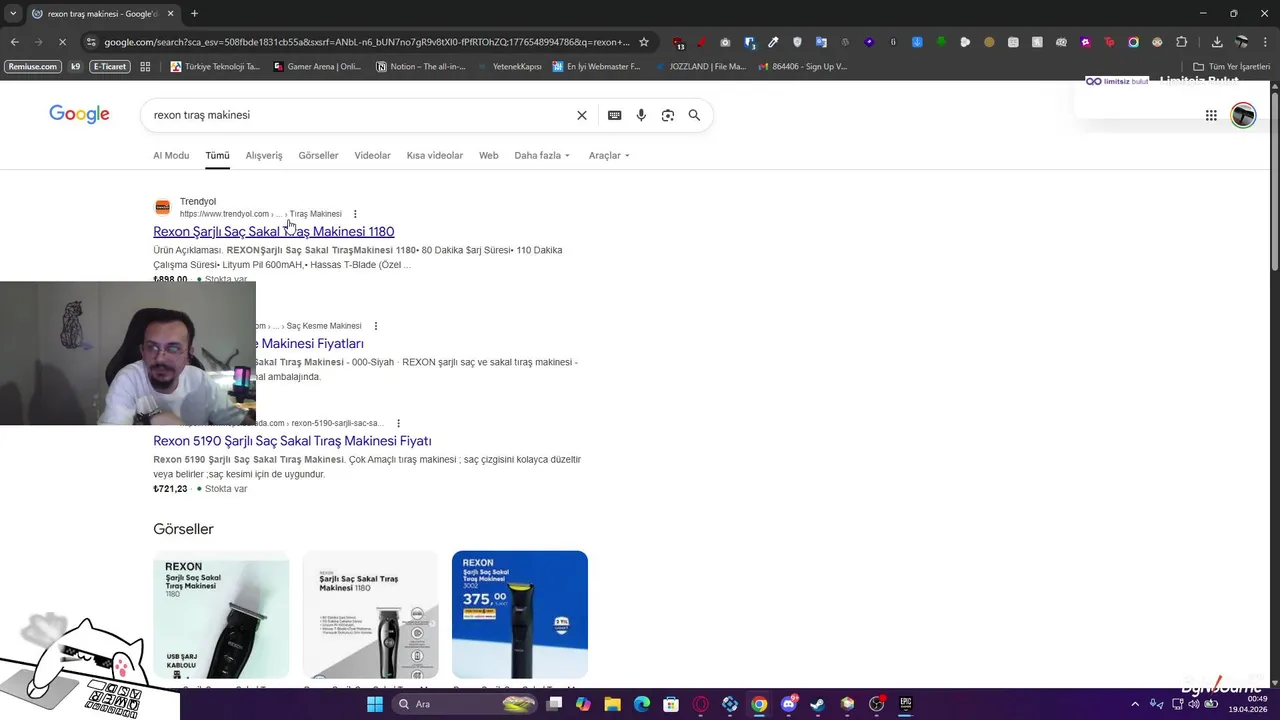Open more options for rexon-5190 result
The height and width of the screenshot is (720, 1280).
pyautogui.click(x=398, y=423)
